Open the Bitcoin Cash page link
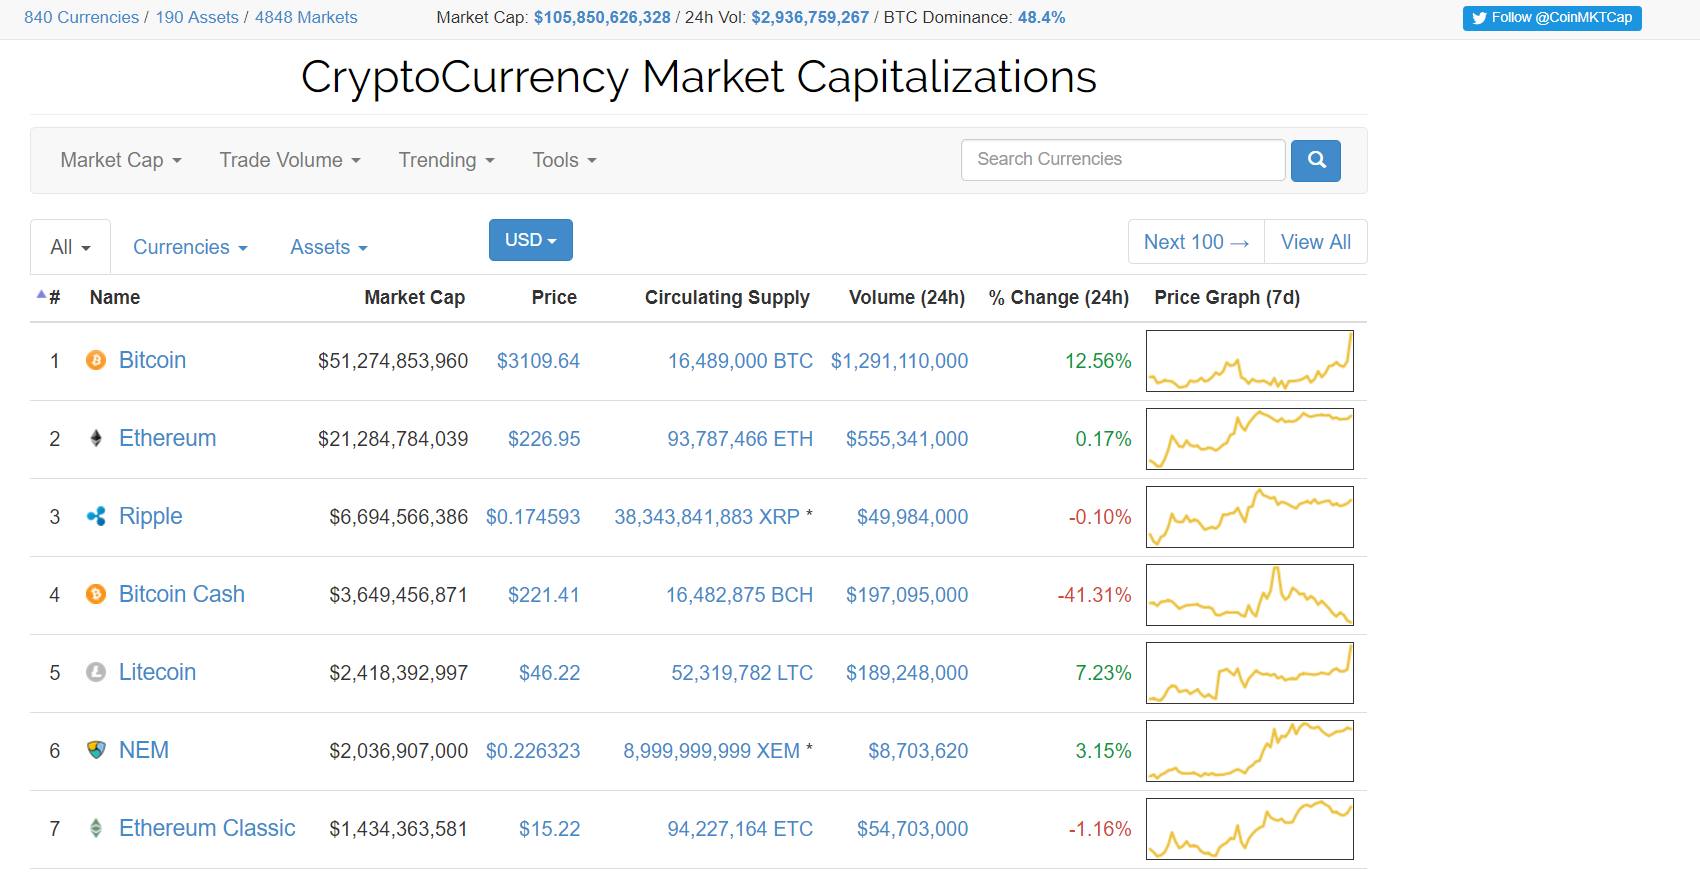Screen dimensions: 1700x874 tap(182, 594)
